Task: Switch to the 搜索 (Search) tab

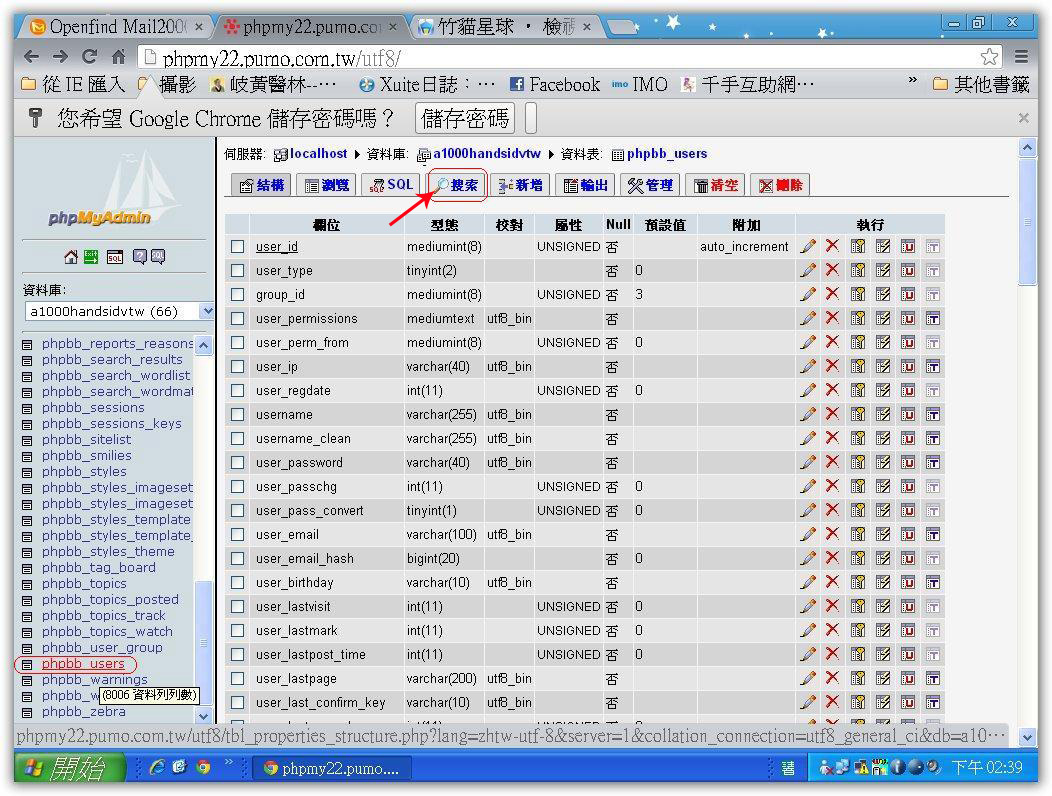Action: click(457, 185)
